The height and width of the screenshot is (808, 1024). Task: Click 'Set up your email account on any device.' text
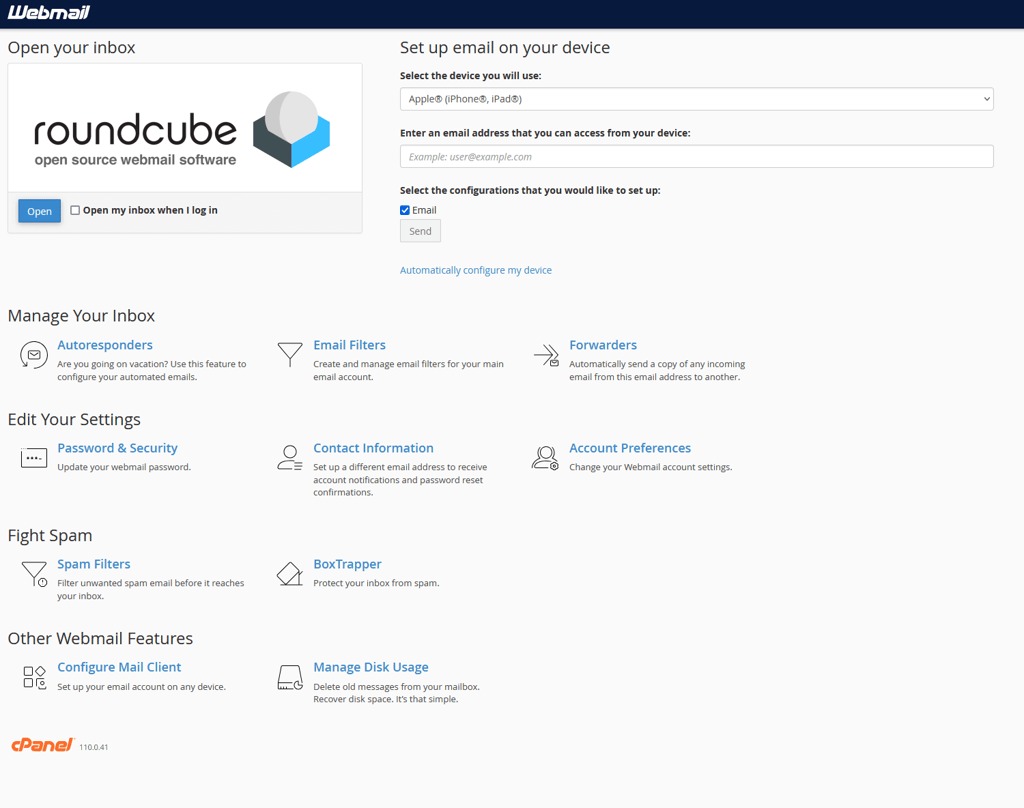[x=142, y=687]
